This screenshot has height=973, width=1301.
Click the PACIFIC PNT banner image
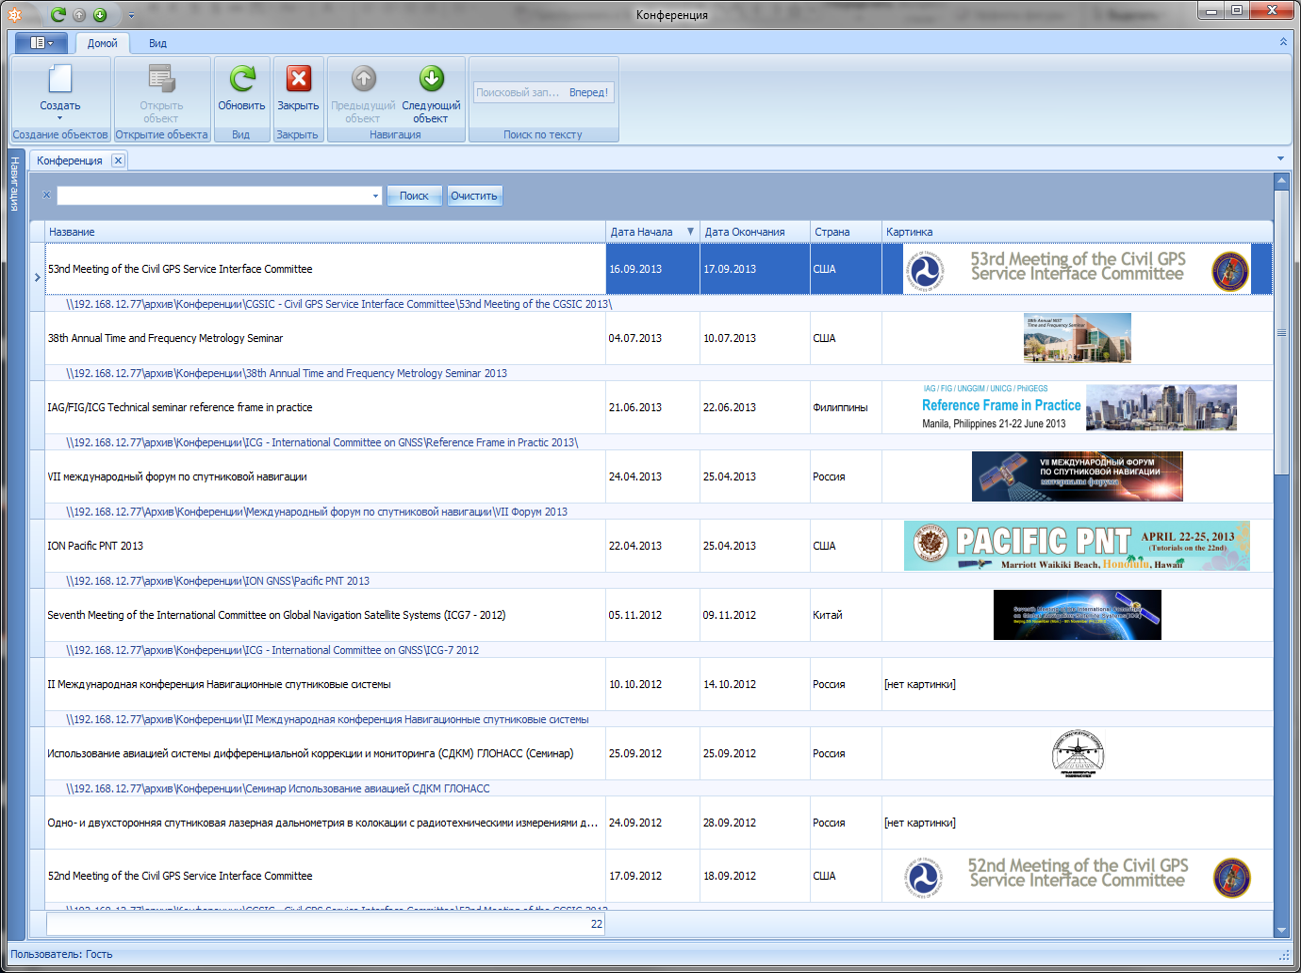point(1077,546)
